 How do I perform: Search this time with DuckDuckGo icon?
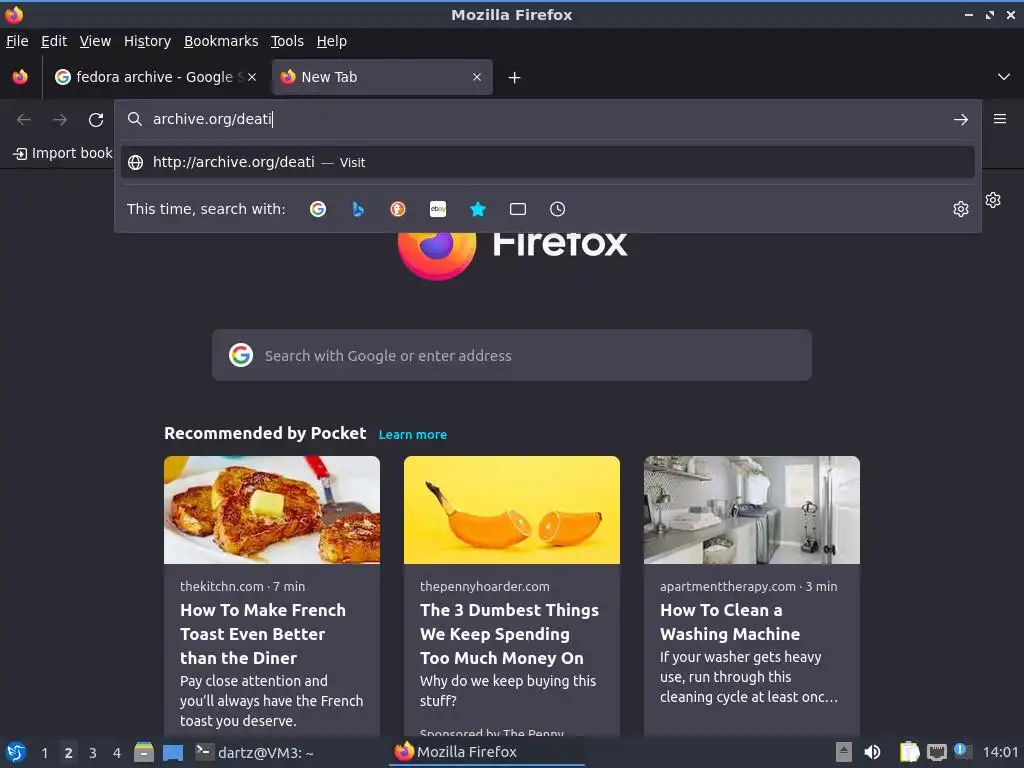coord(398,209)
